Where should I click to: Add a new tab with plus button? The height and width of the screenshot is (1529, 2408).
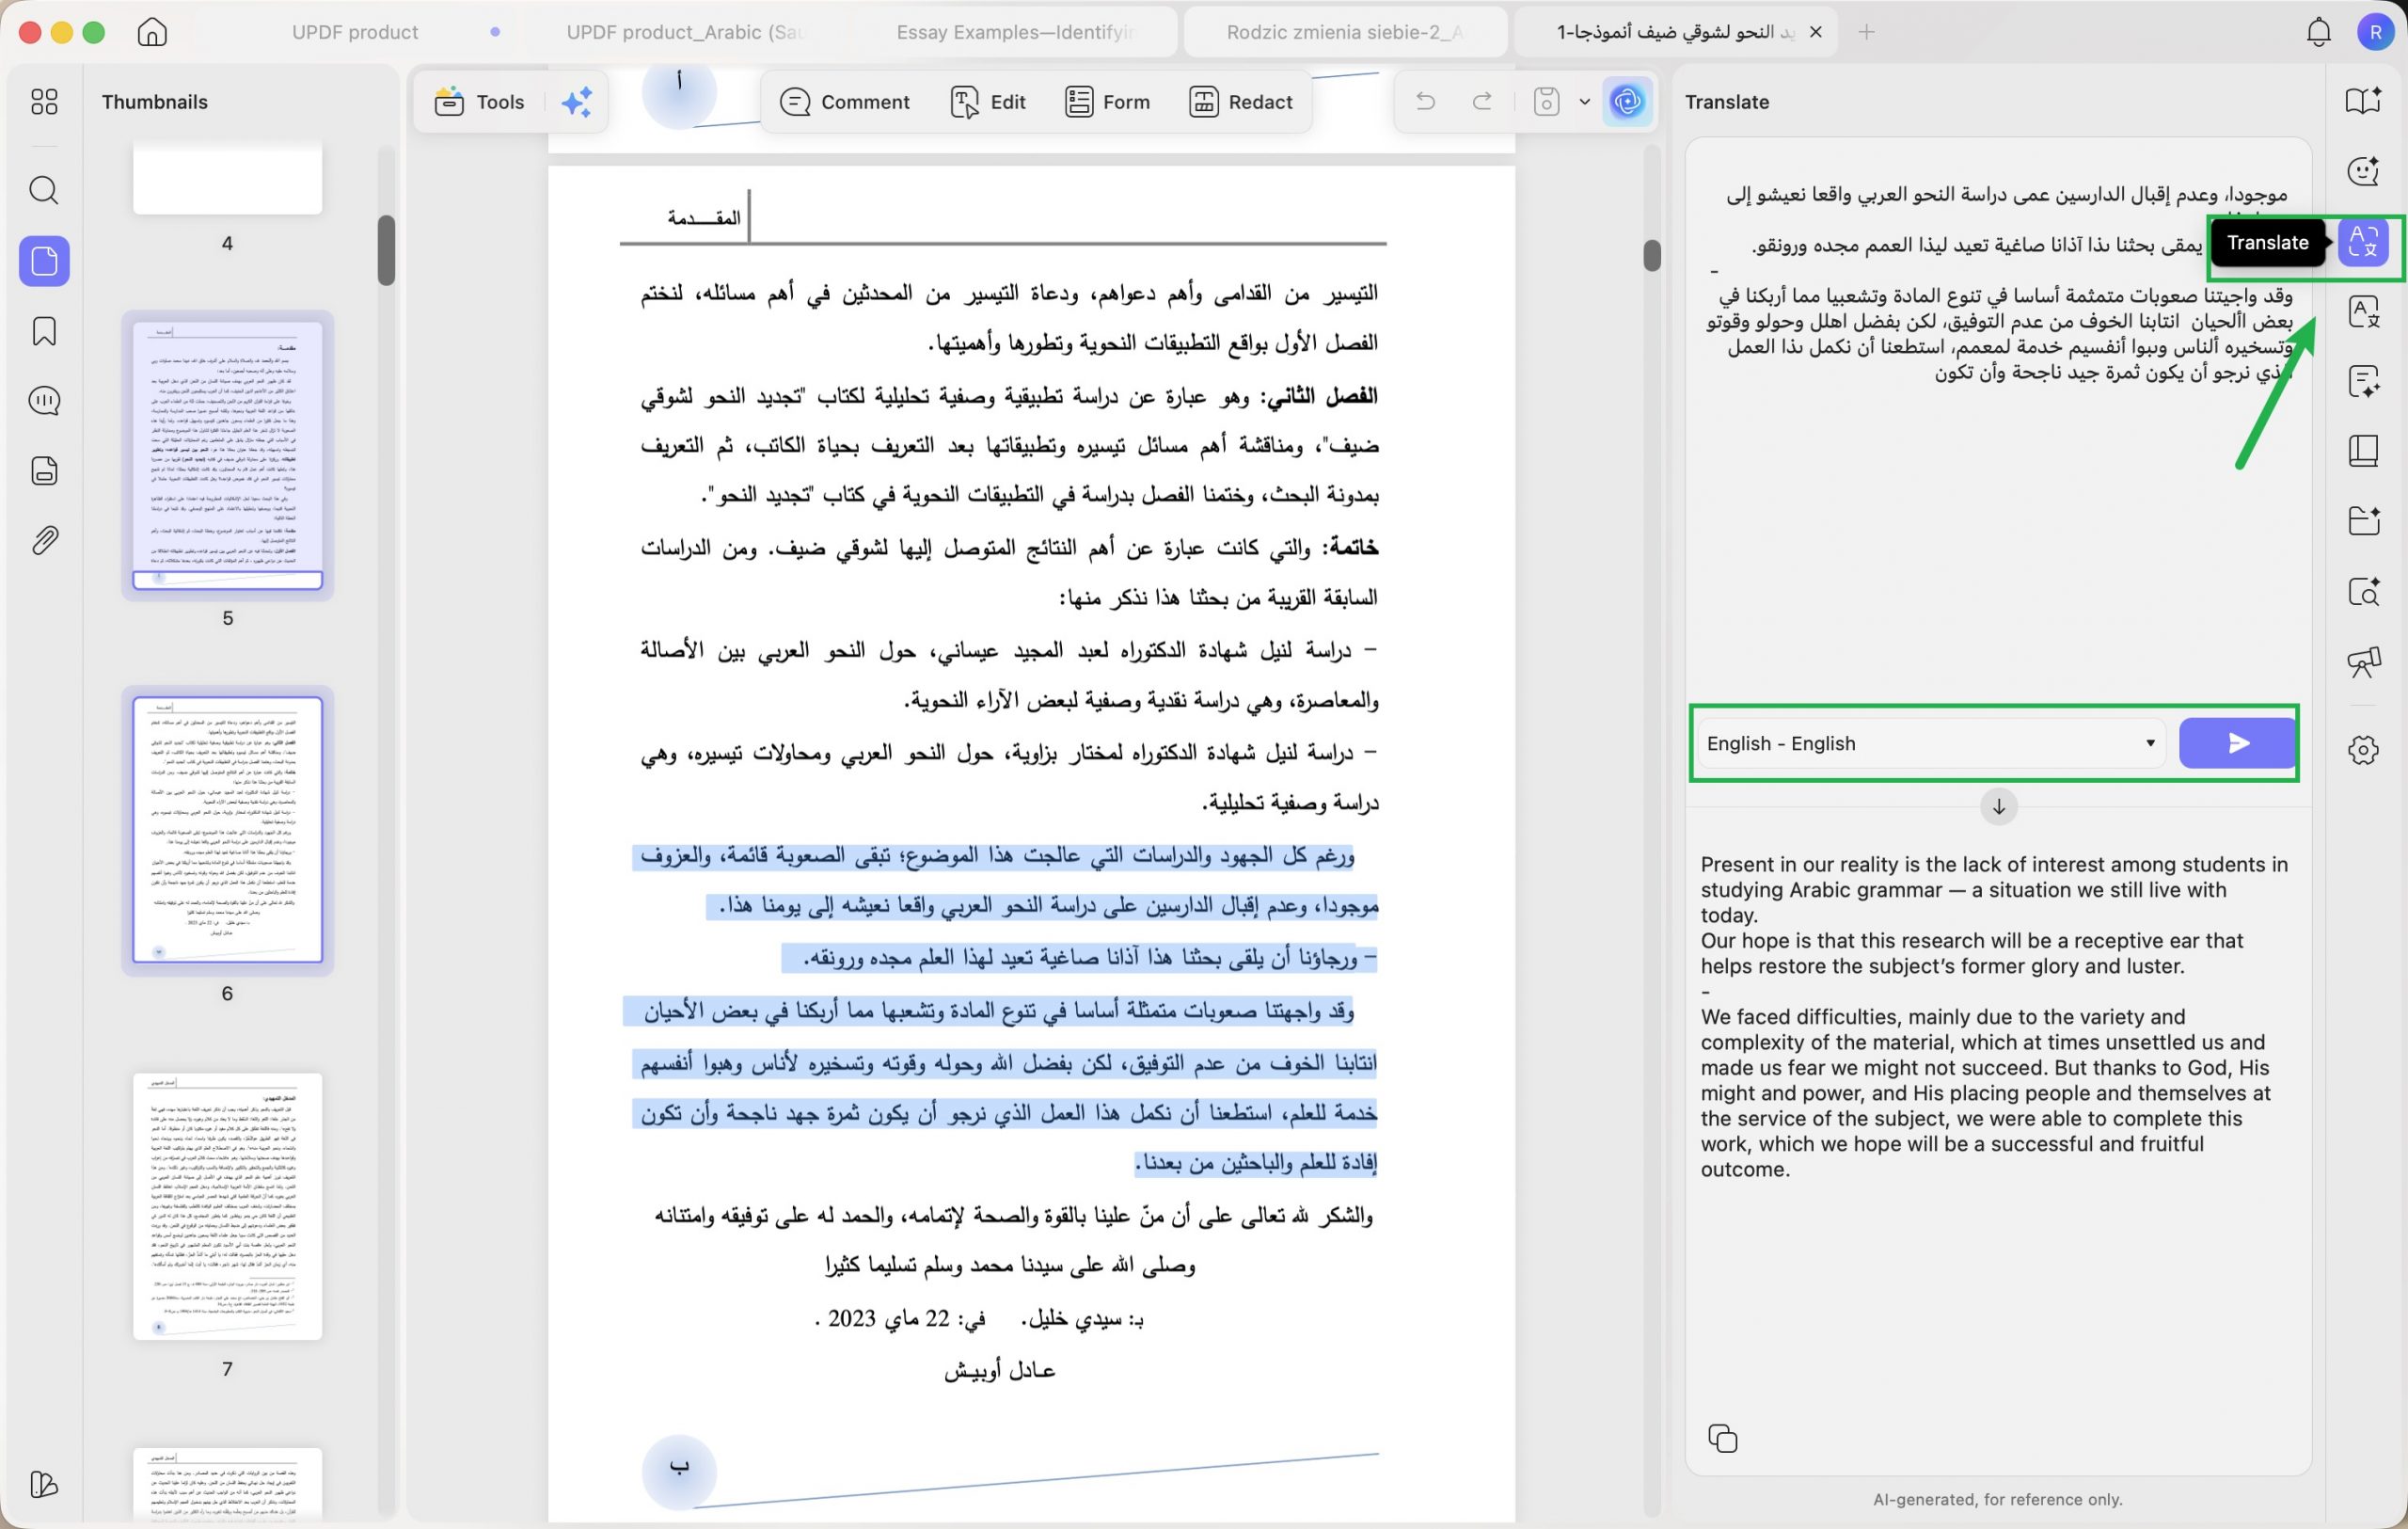1866,32
